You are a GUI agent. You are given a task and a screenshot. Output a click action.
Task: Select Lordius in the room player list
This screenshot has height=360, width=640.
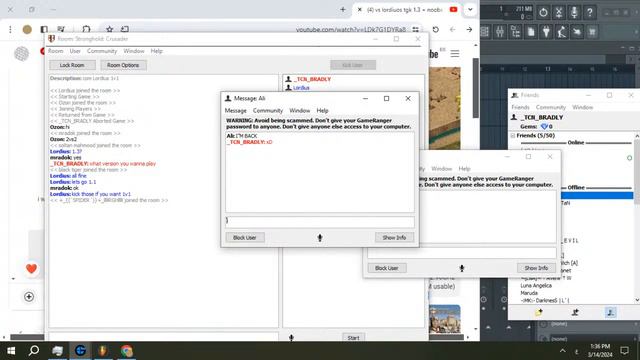pos(301,88)
